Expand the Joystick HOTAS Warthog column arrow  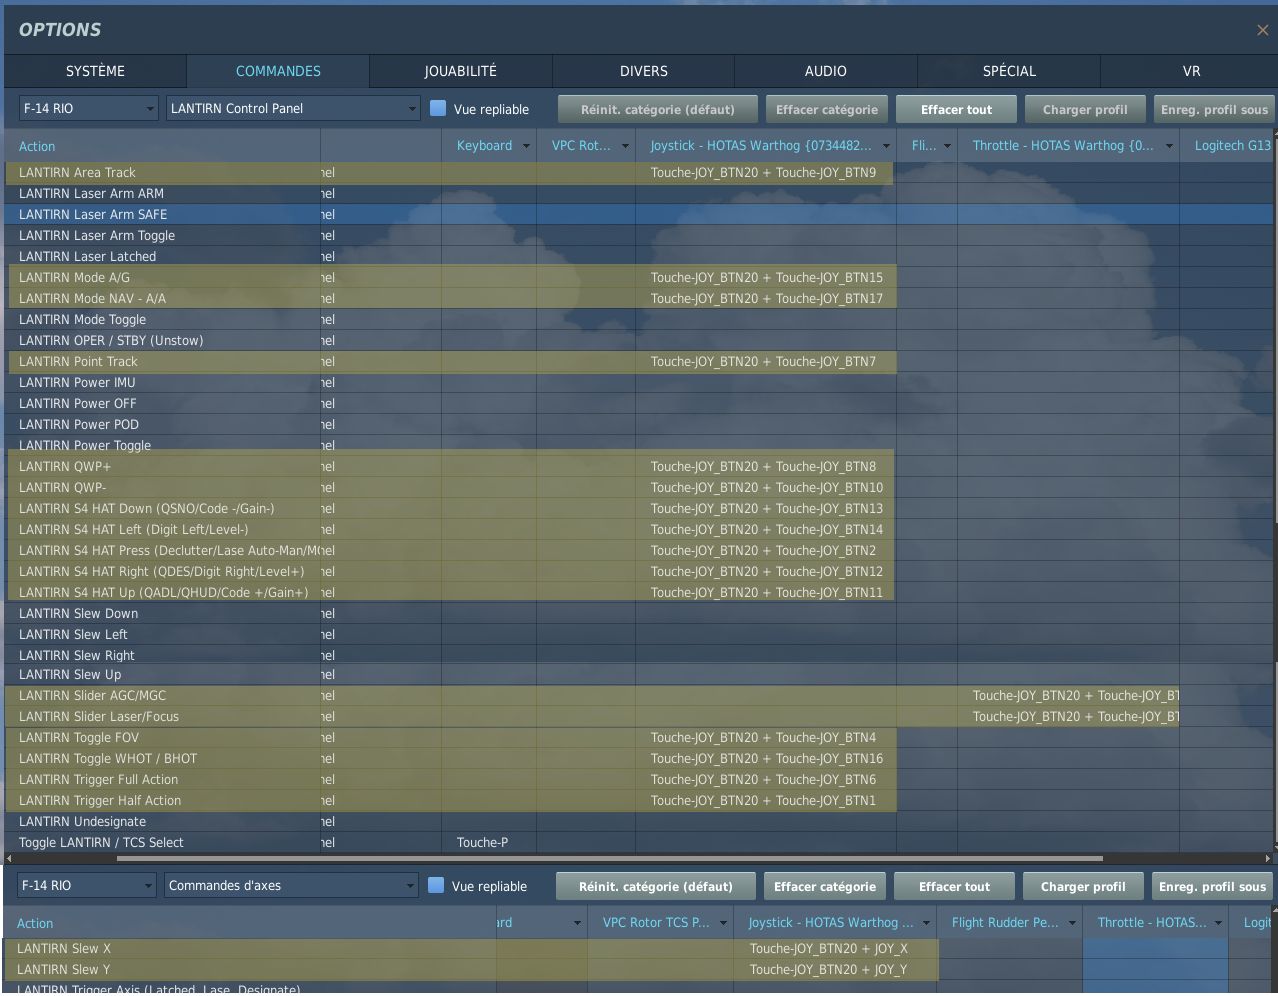(886, 146)
